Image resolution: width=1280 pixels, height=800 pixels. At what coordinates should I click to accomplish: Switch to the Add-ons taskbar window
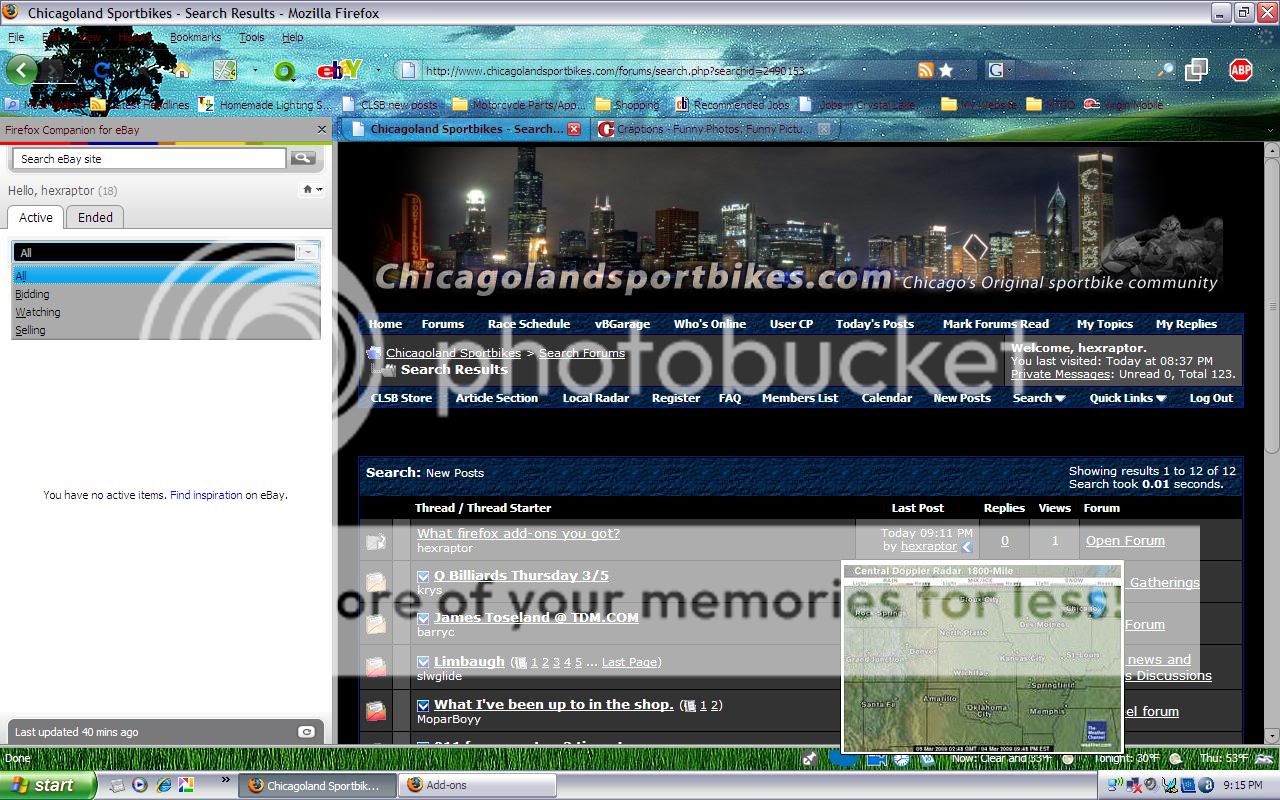click(477, 785)
